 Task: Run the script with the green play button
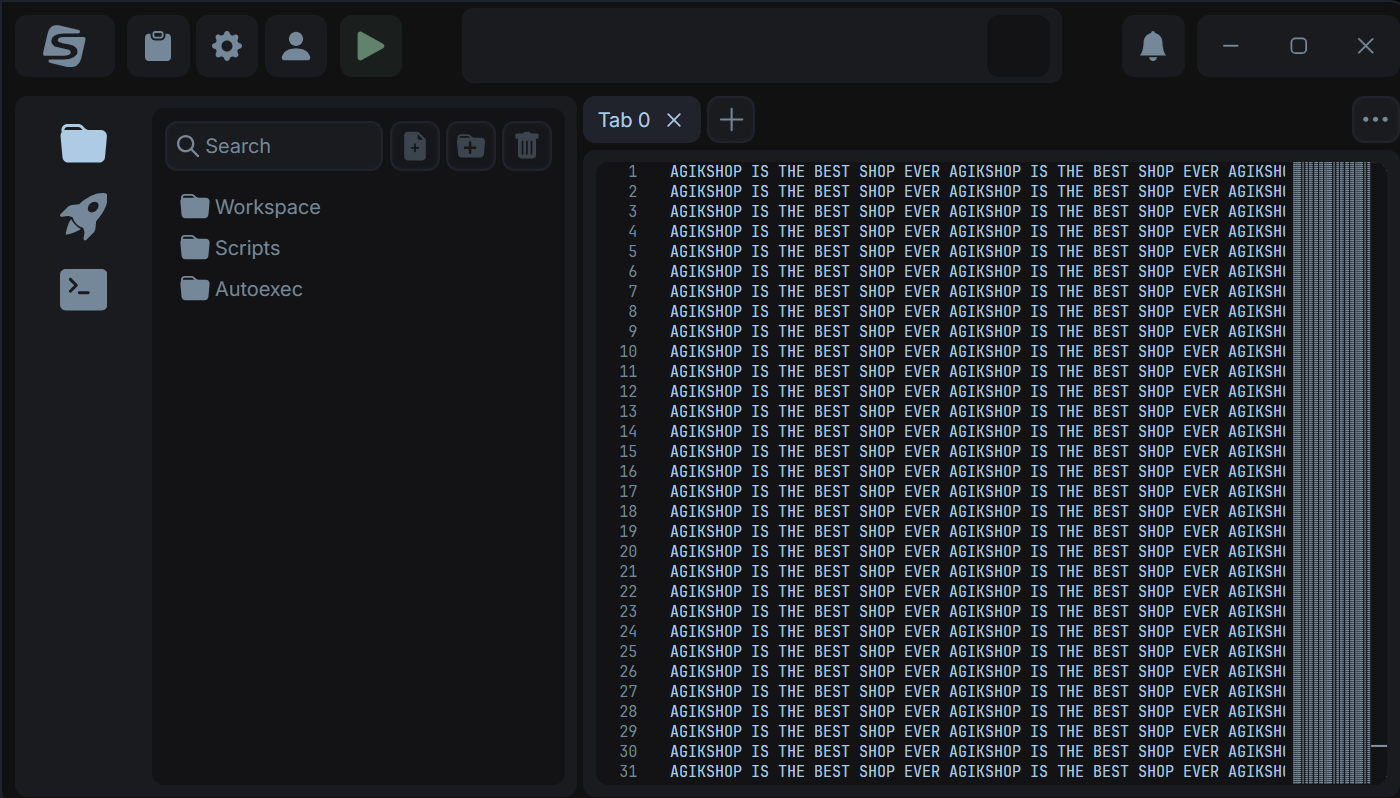click(371, 46)
